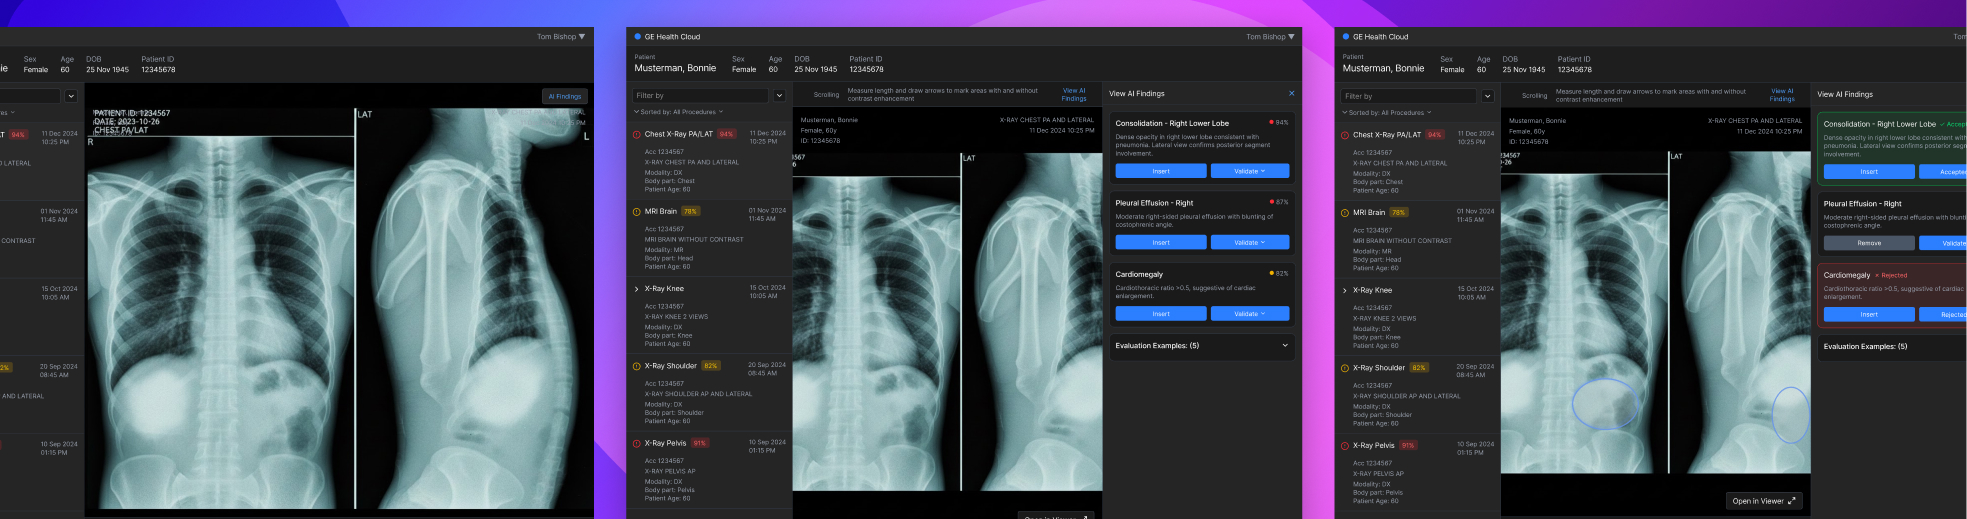Image resolution: width=1967 pixels, height=519 pixels.
Task: Click the 94% badge on Chest X-Ray in right window
Action: (1435, 135)
